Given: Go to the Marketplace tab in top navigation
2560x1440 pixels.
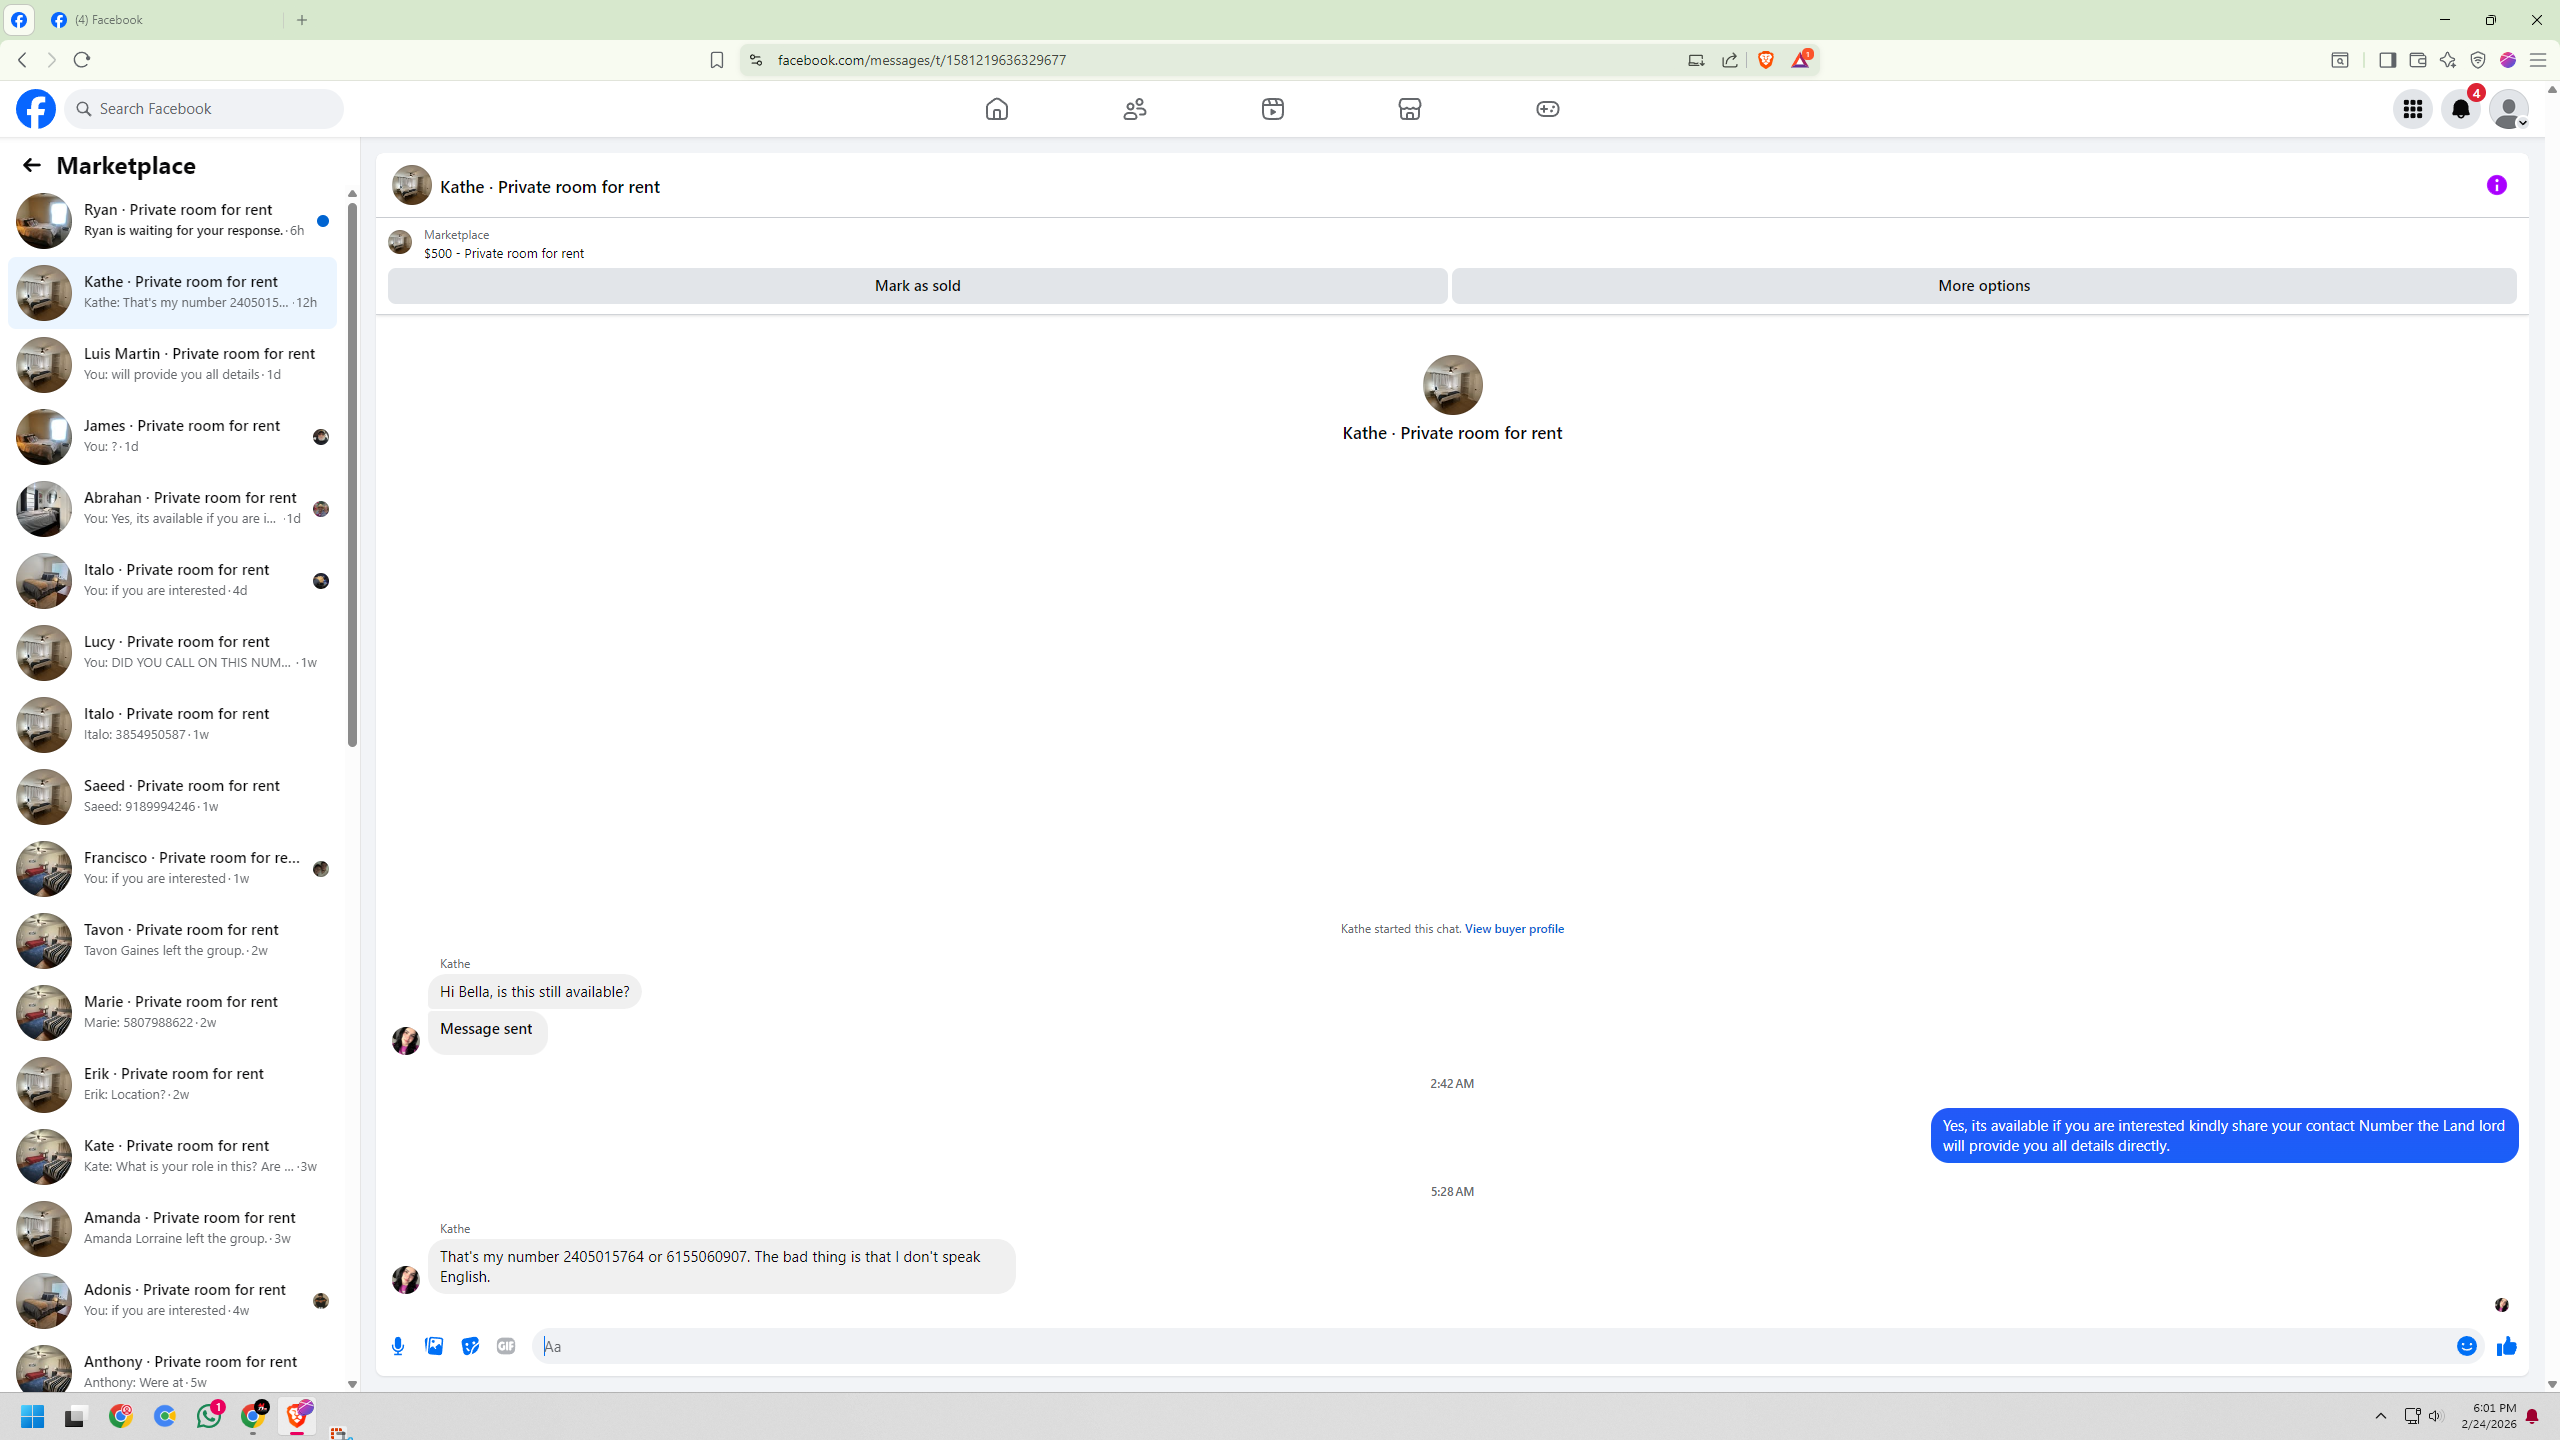Looking at the screenshot, I should click(x=1409, y=109).
